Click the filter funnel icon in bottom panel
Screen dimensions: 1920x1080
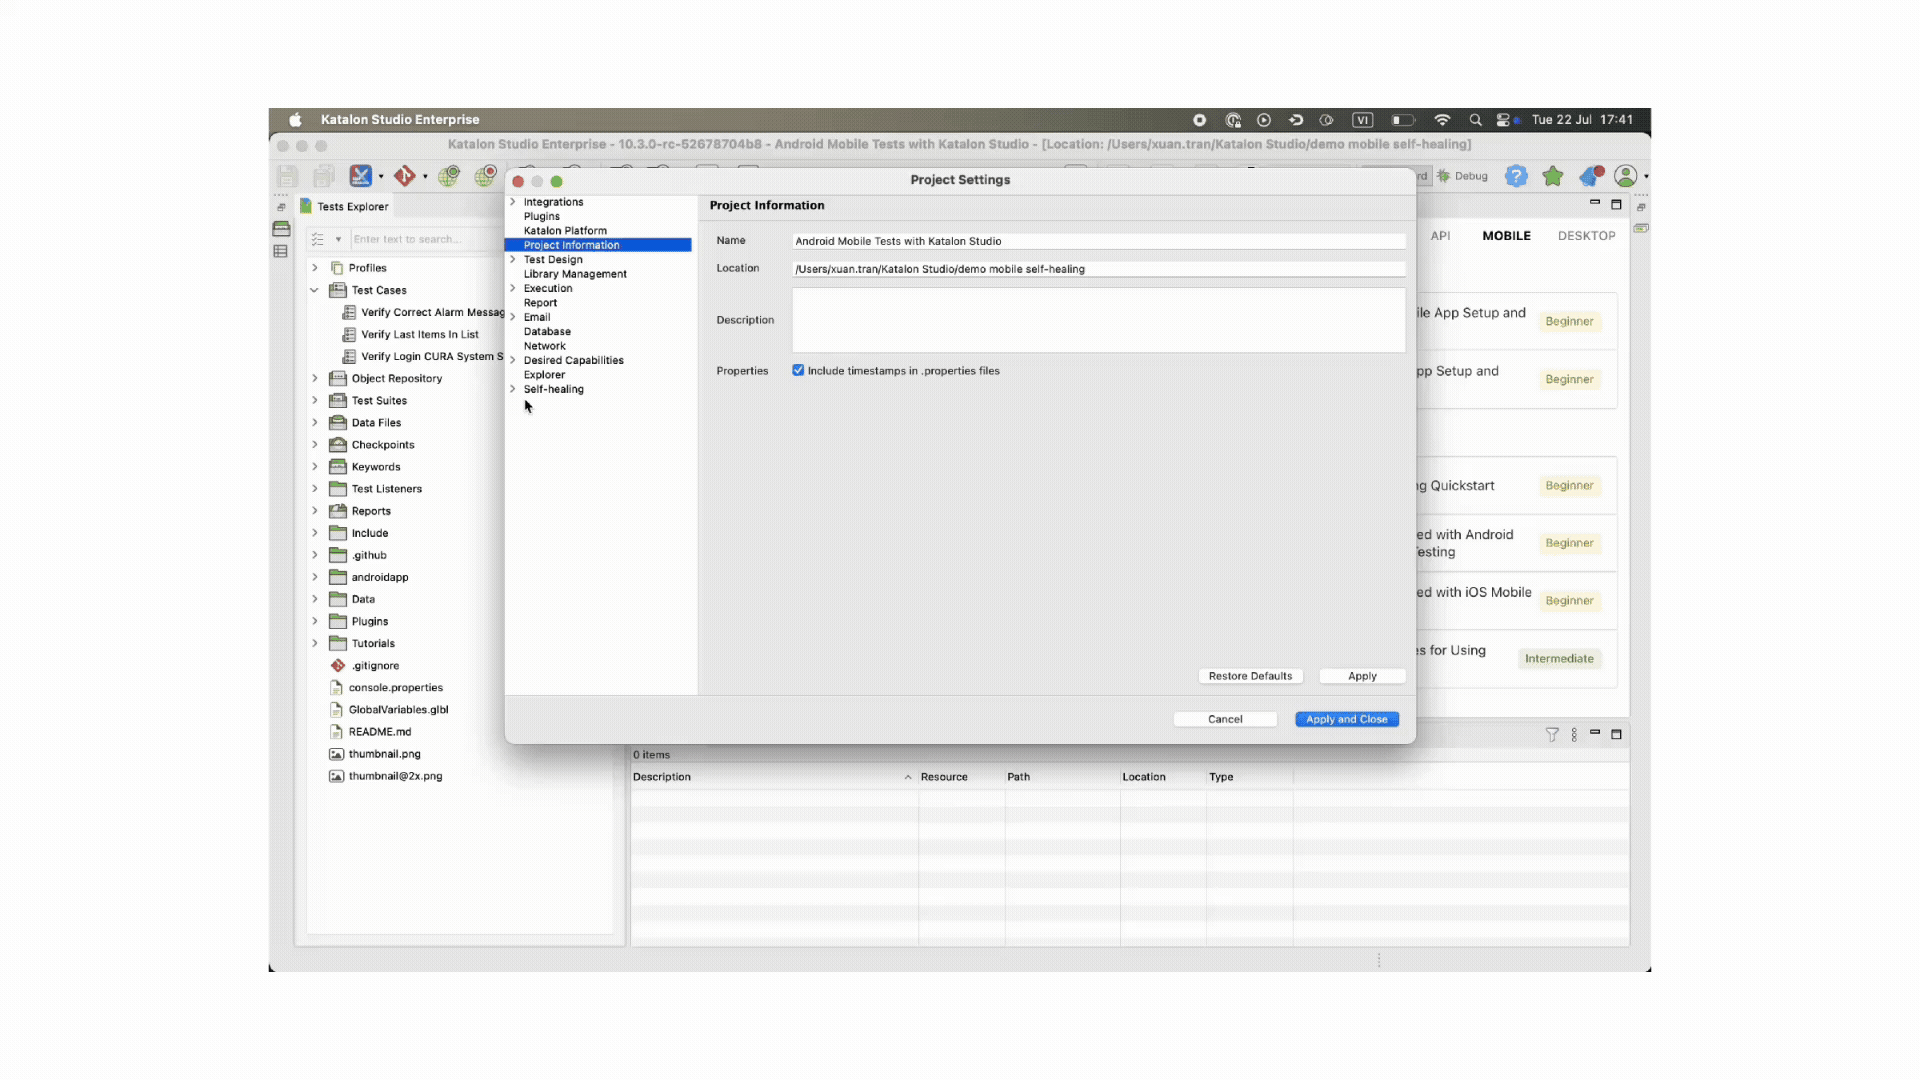coord(1552,735)
